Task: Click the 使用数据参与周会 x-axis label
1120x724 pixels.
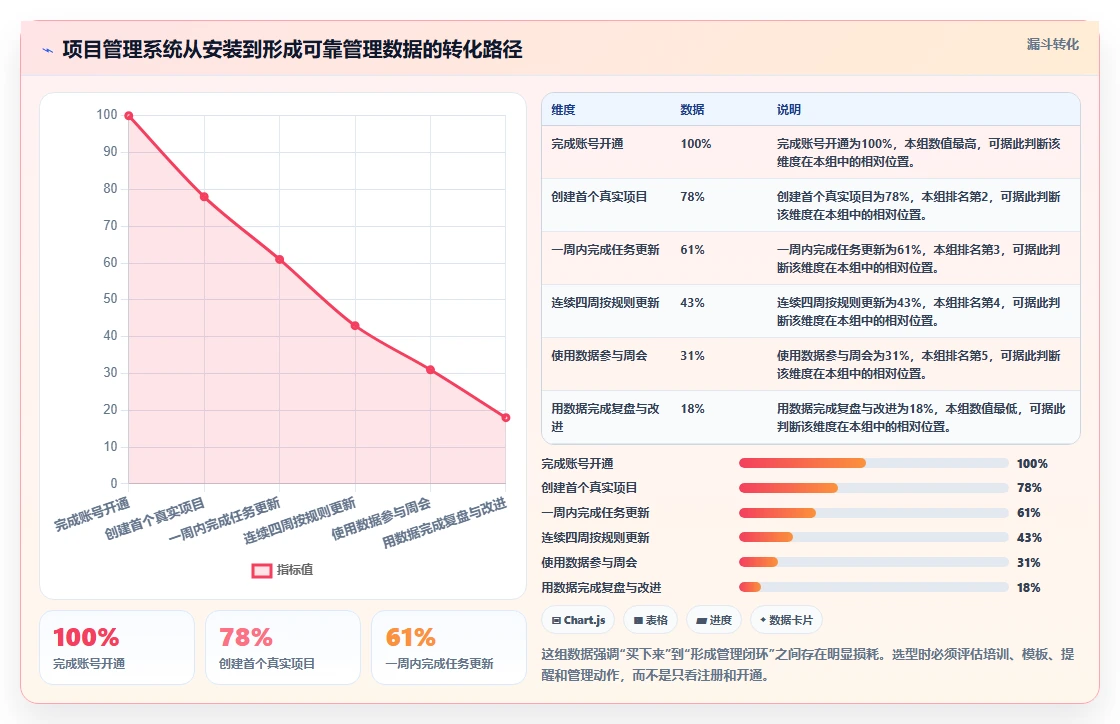Action: [x=381, y=518]
